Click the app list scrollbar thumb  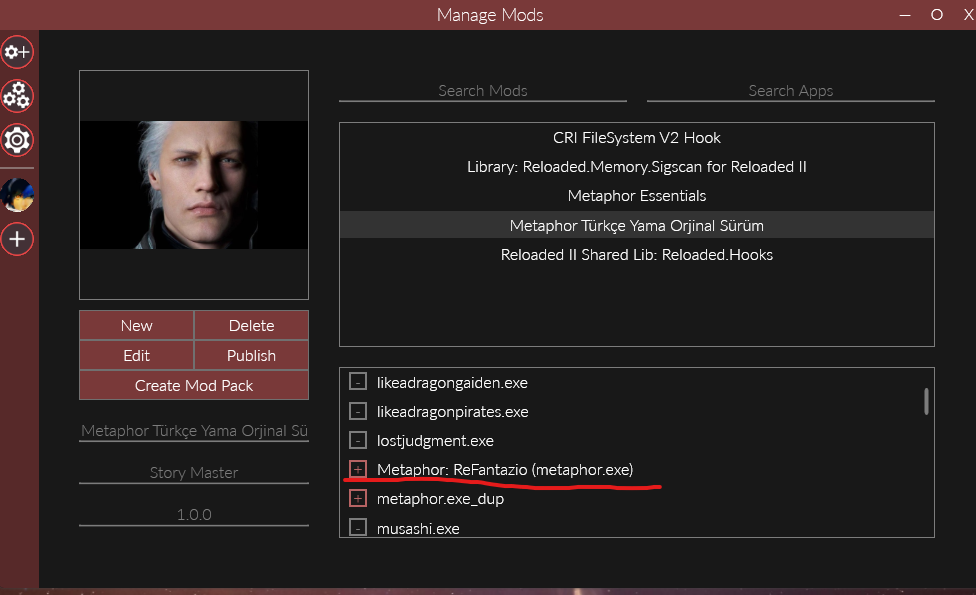coord(926,401)
